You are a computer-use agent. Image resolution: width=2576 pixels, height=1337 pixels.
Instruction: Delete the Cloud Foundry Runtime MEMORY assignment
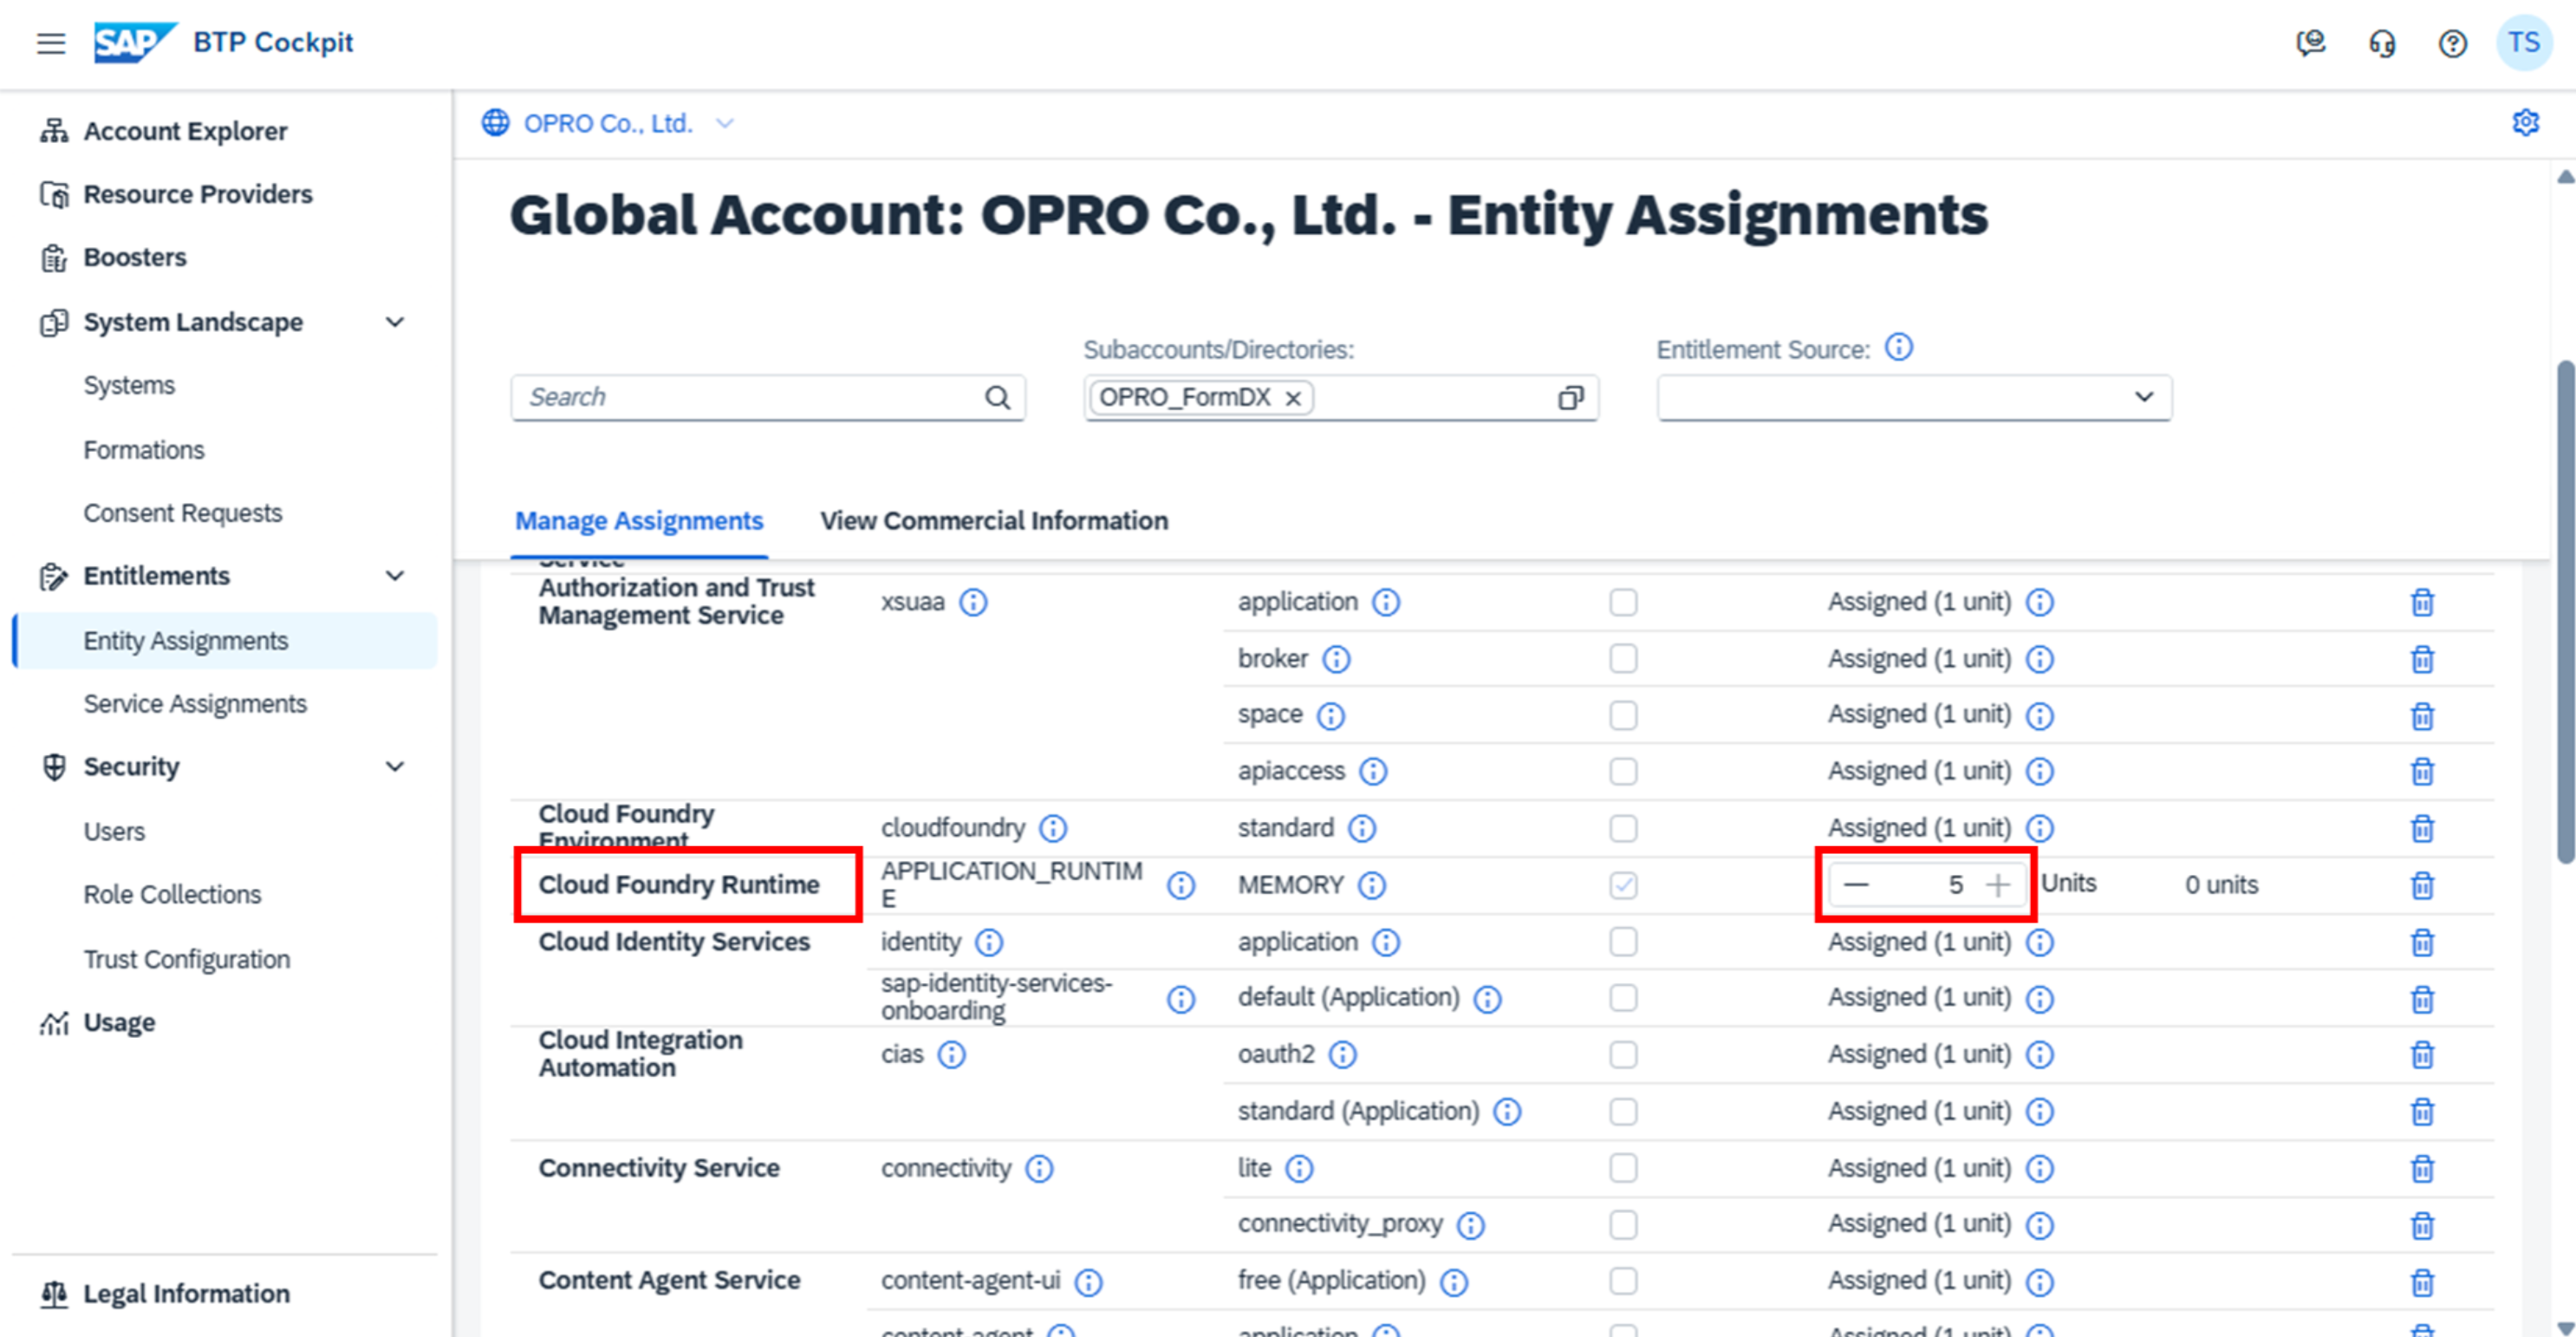(2422, 885)
